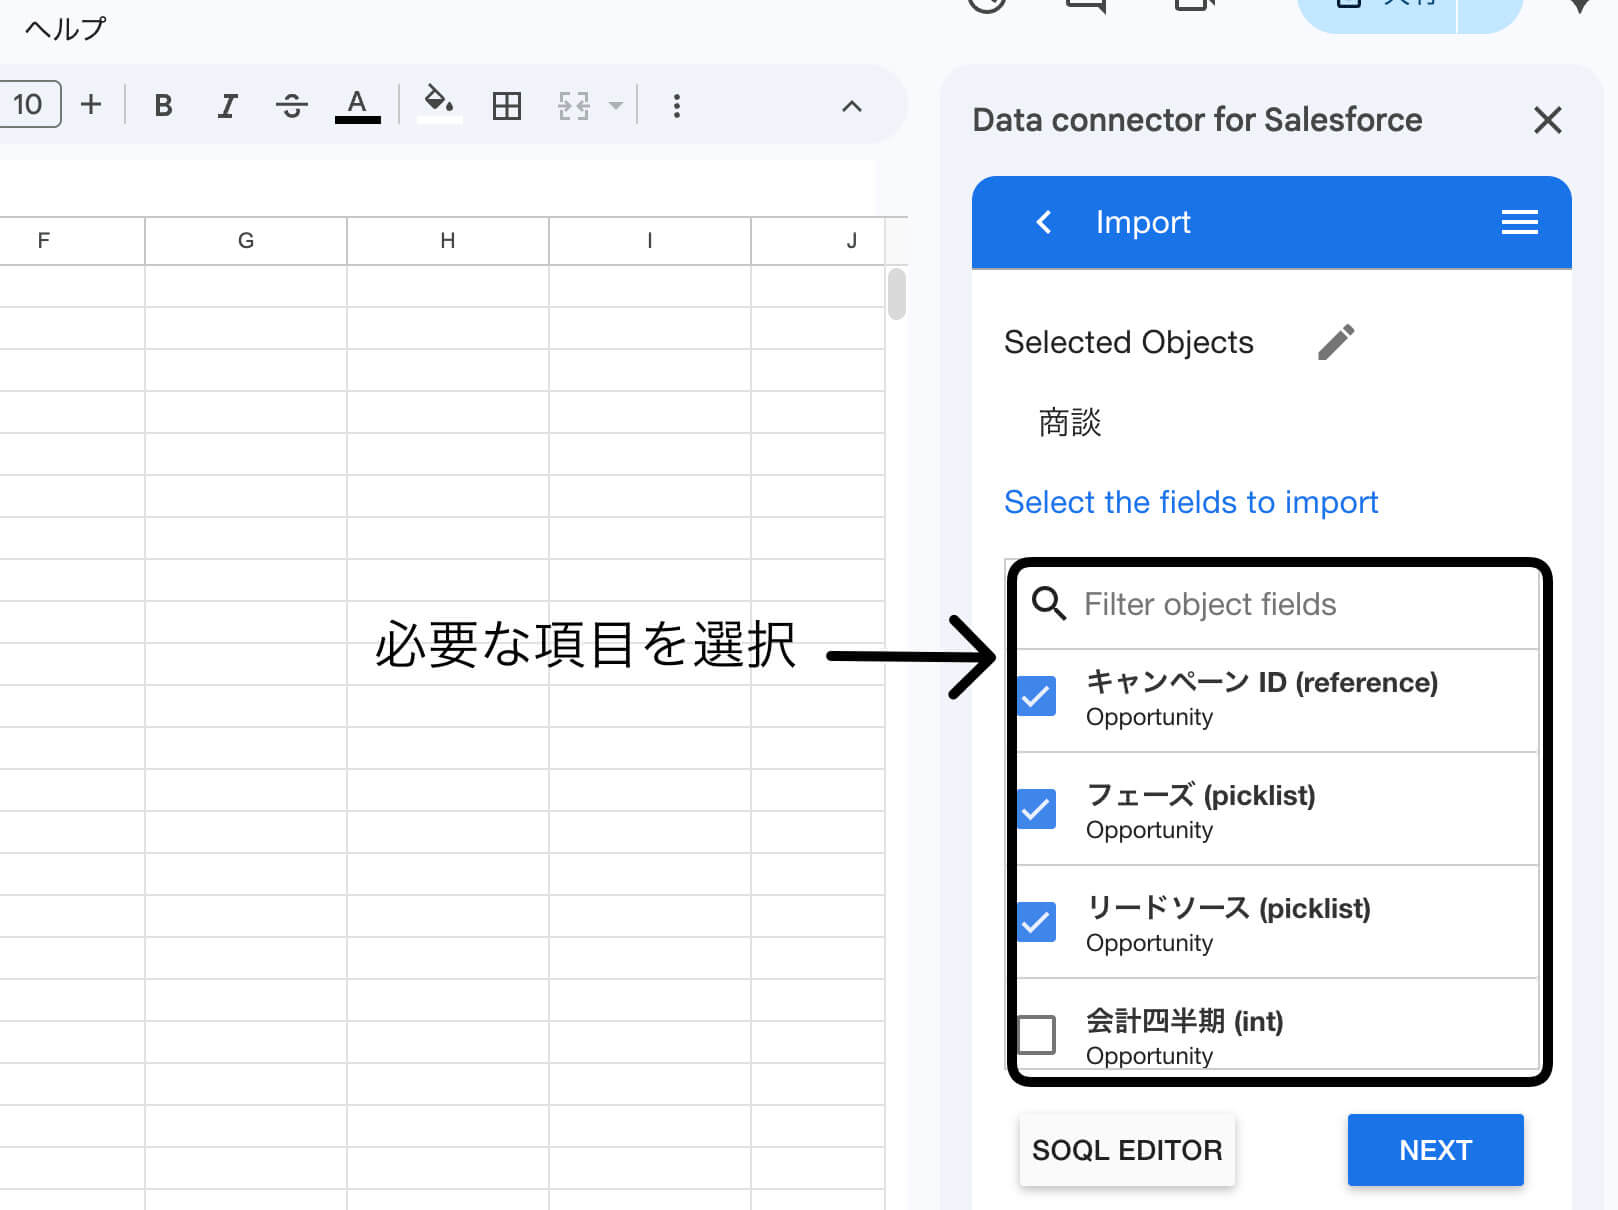This screenshot has height=1210, width=1618.
Task: Open the merge type dropdown arrow
Action: coord(614,104)
